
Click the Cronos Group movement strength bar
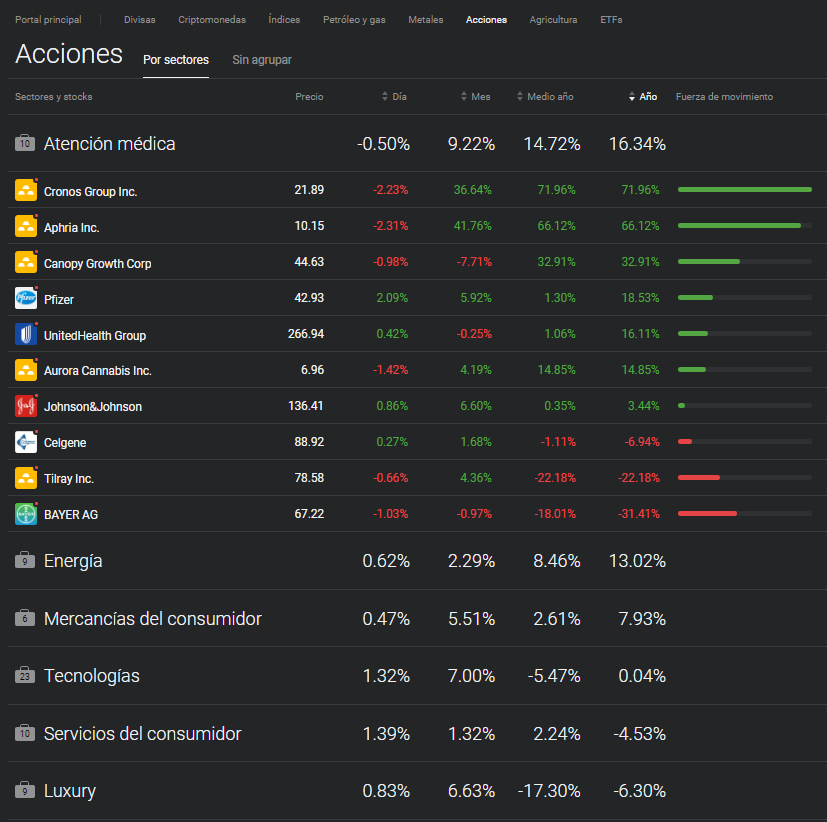745,189
